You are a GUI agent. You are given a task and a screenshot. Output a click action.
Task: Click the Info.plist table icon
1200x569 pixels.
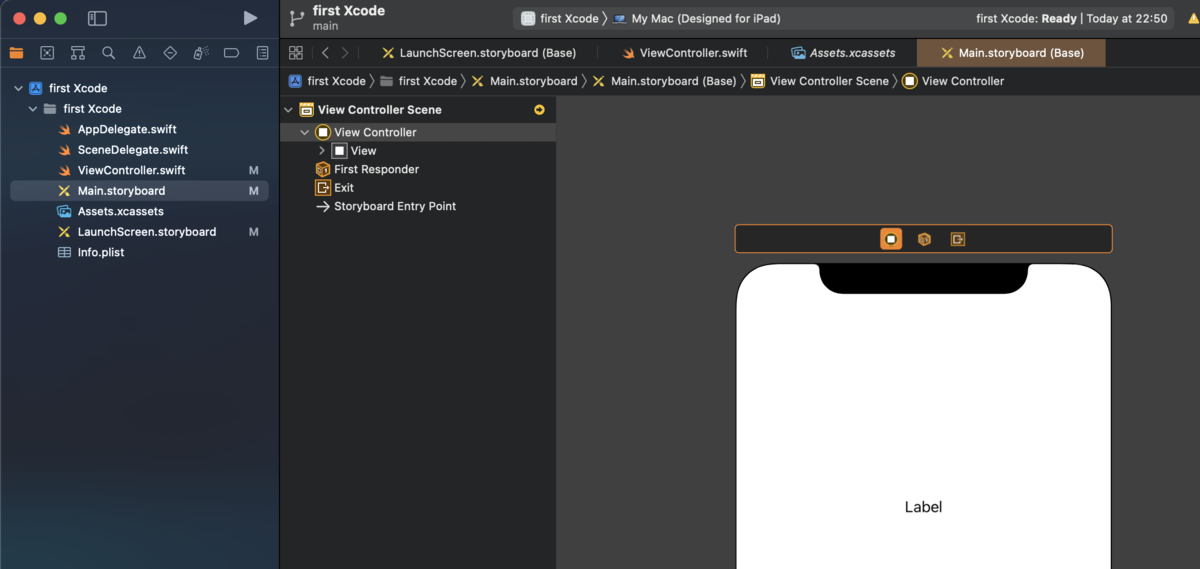66,252
